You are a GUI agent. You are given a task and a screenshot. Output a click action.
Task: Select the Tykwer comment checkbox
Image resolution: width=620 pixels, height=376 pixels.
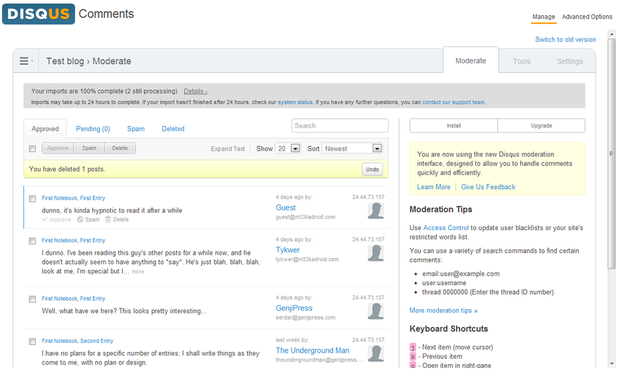[32, 241]
